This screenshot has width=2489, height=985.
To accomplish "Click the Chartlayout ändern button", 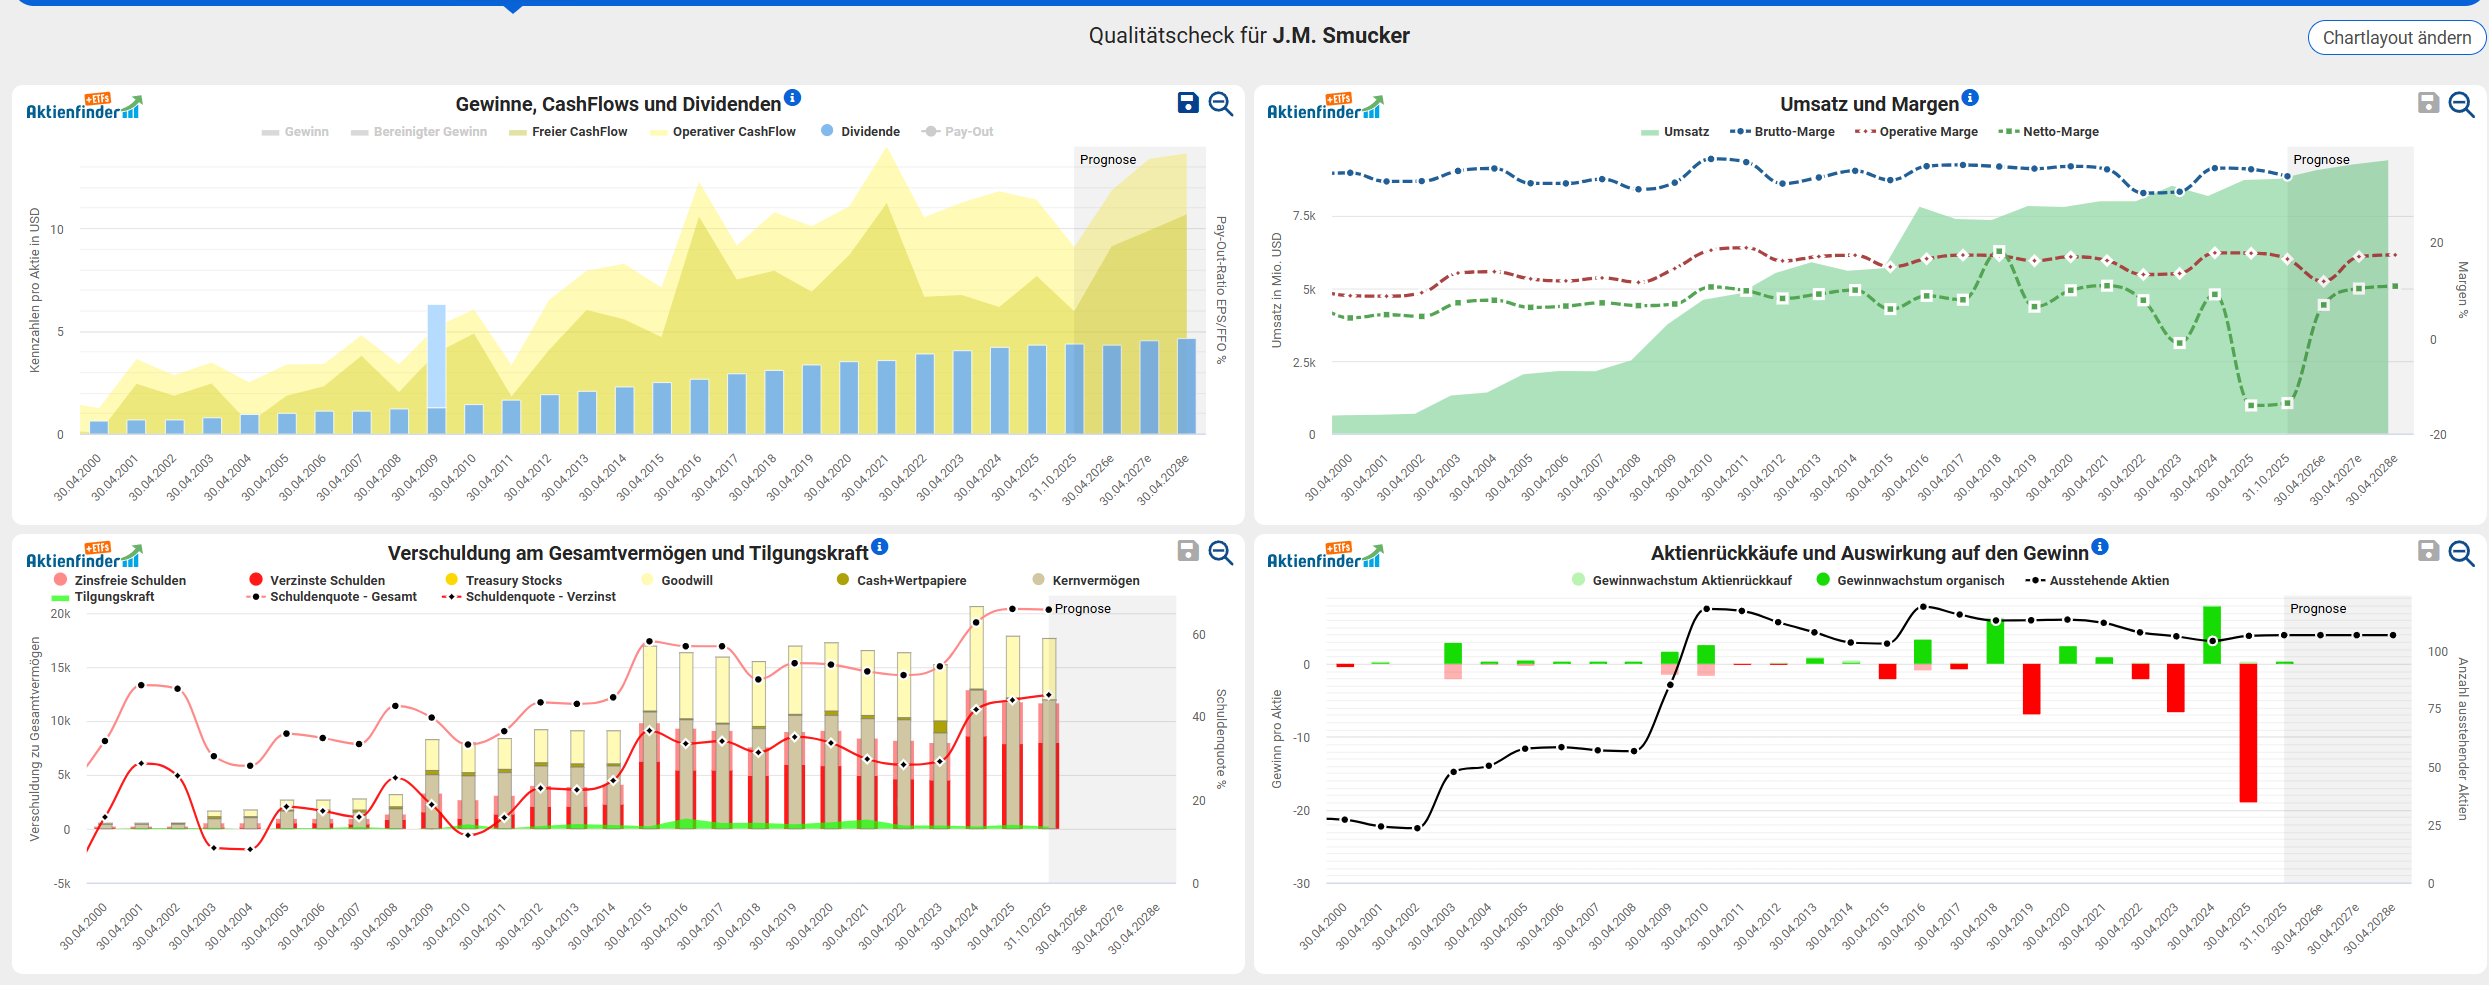I will tap(2396, 38).
